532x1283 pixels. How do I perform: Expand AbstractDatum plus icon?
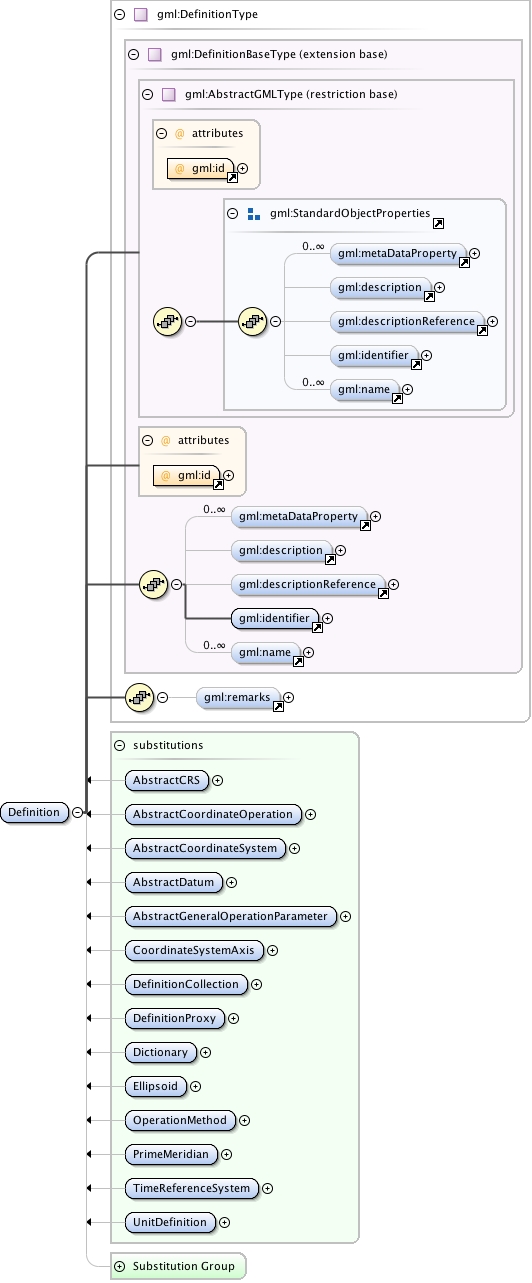tap(231, 882)
